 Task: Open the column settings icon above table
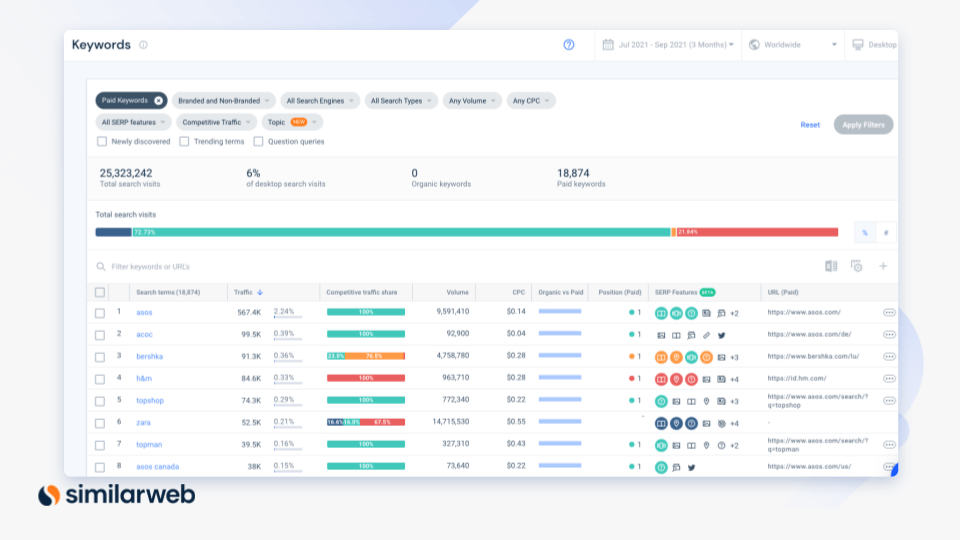(857, 266)
